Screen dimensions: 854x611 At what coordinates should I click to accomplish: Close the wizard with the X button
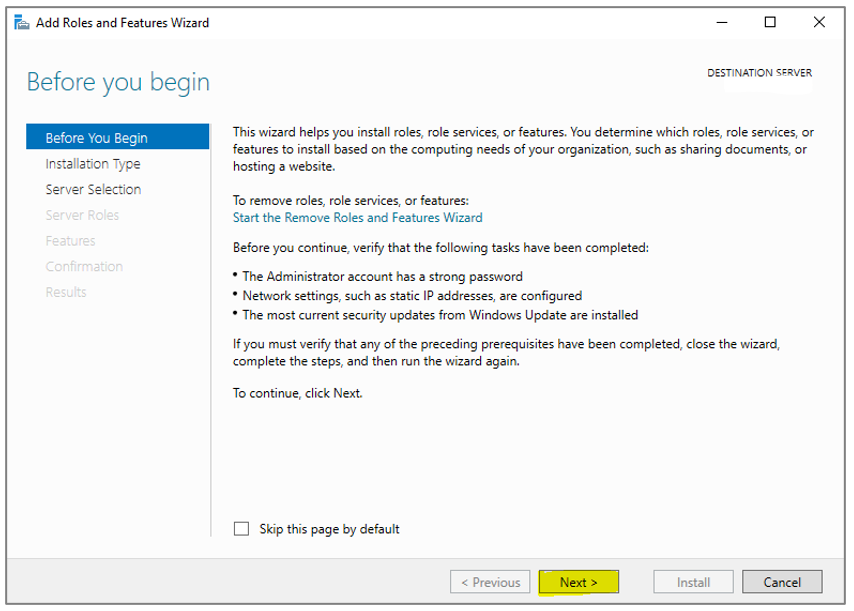click(x=818, y=21)
